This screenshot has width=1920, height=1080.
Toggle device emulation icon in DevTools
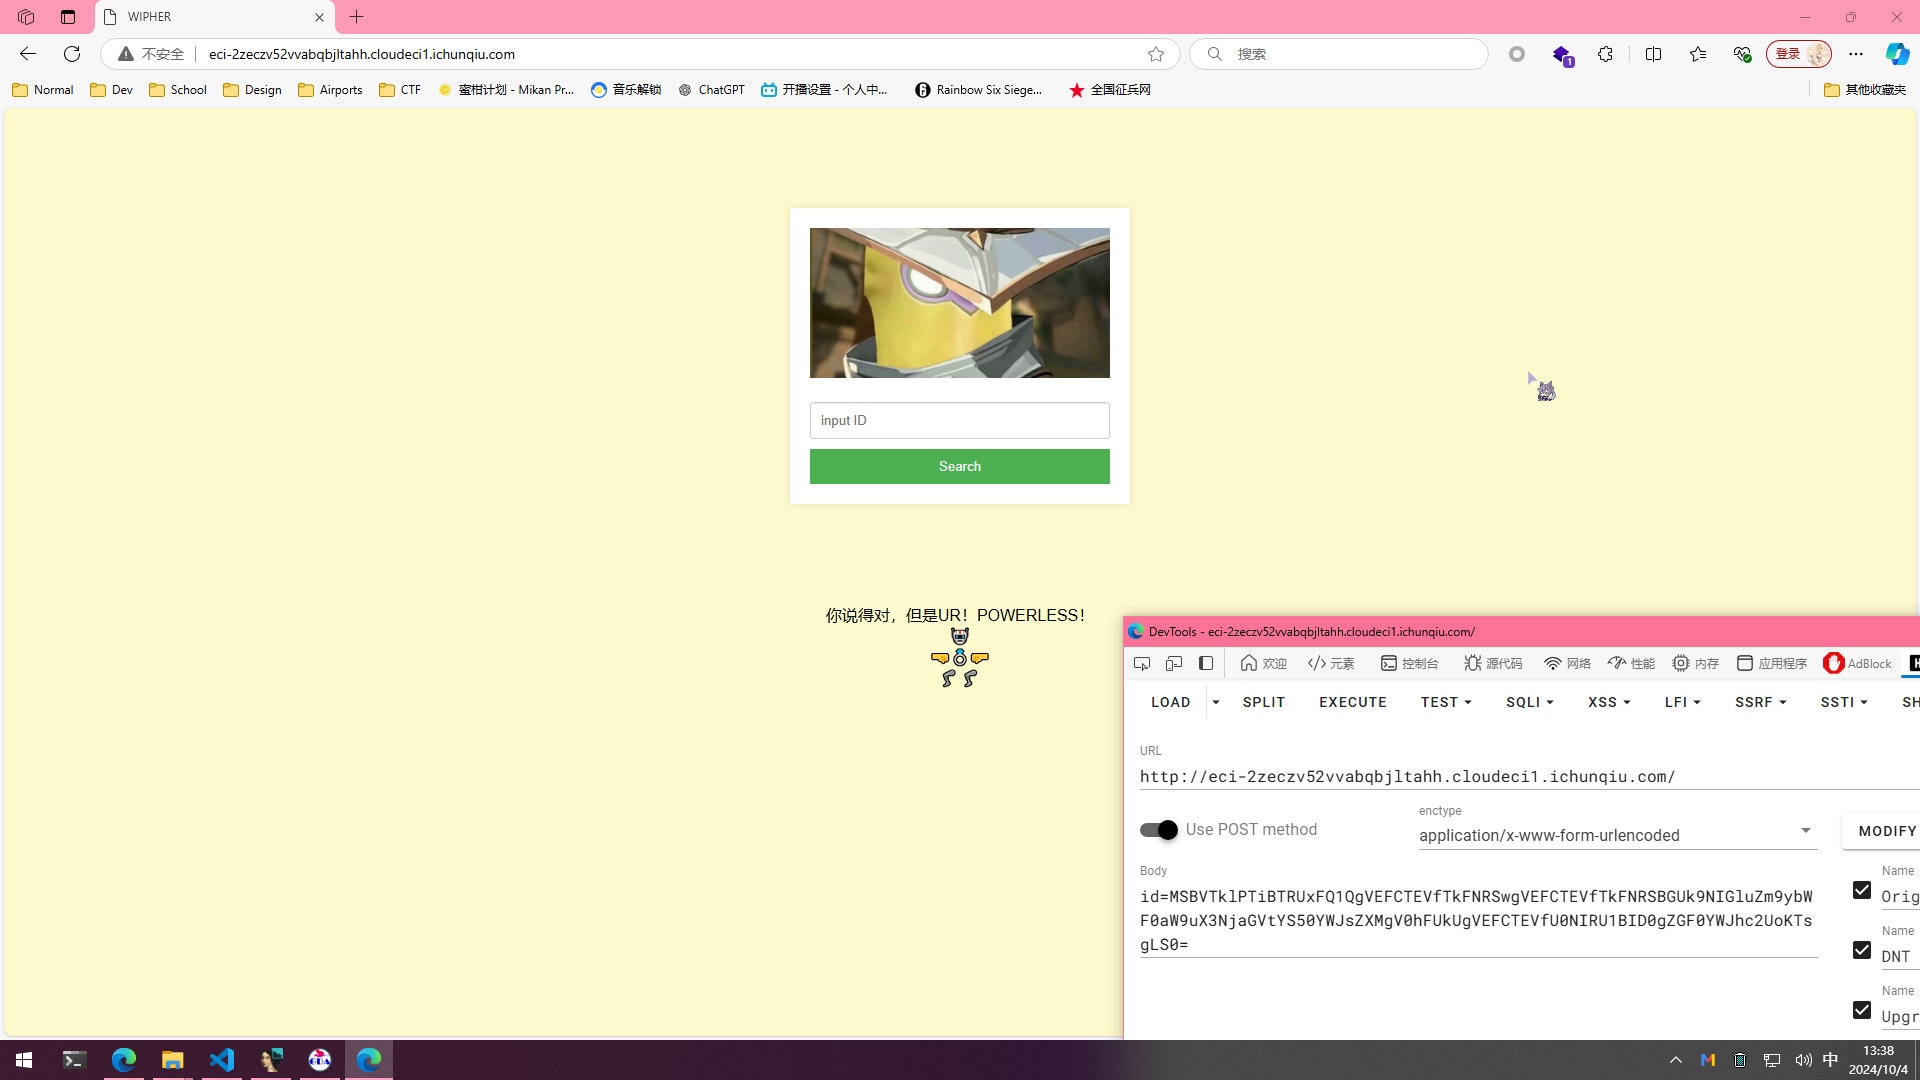1174,663
